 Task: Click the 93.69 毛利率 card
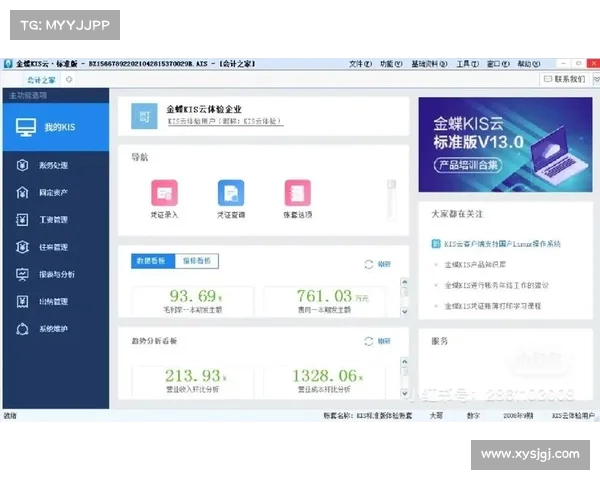(193, 301)
